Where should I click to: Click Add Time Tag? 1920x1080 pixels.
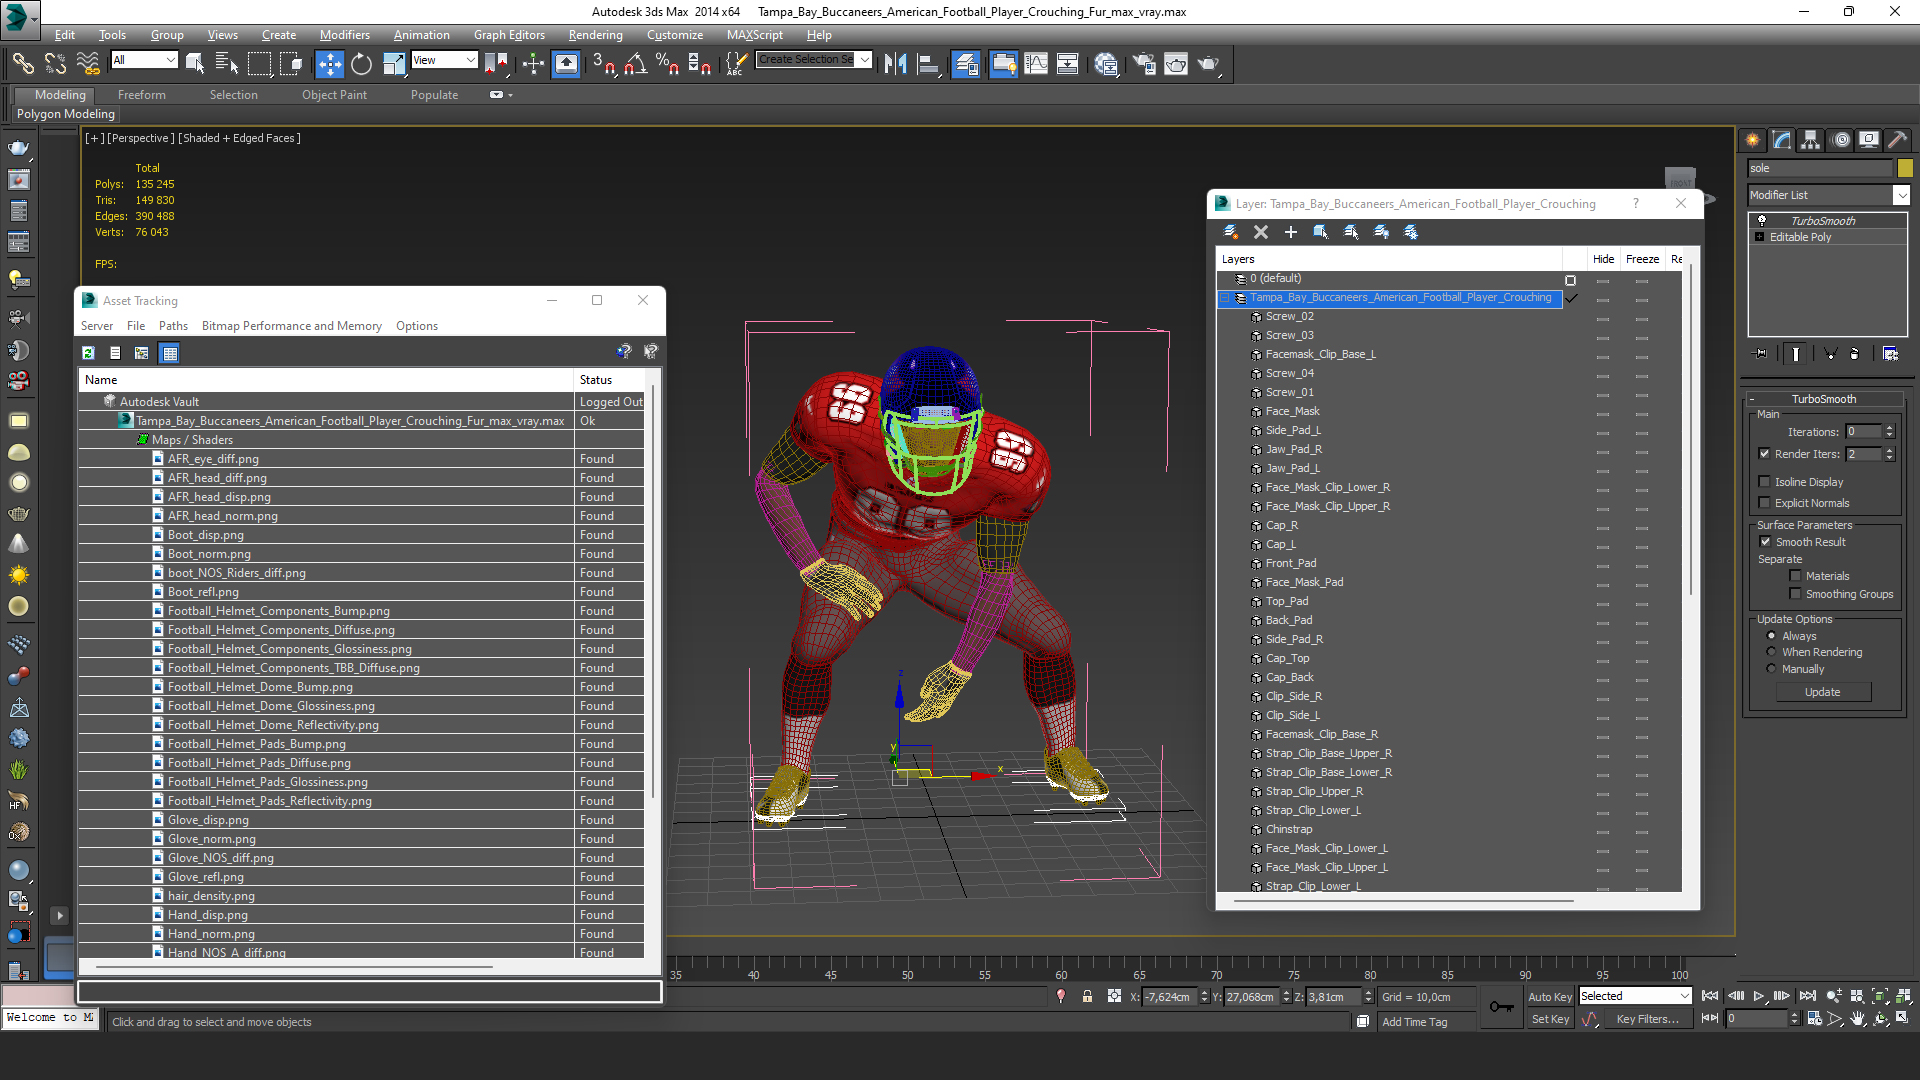tap(1414, 1022)
